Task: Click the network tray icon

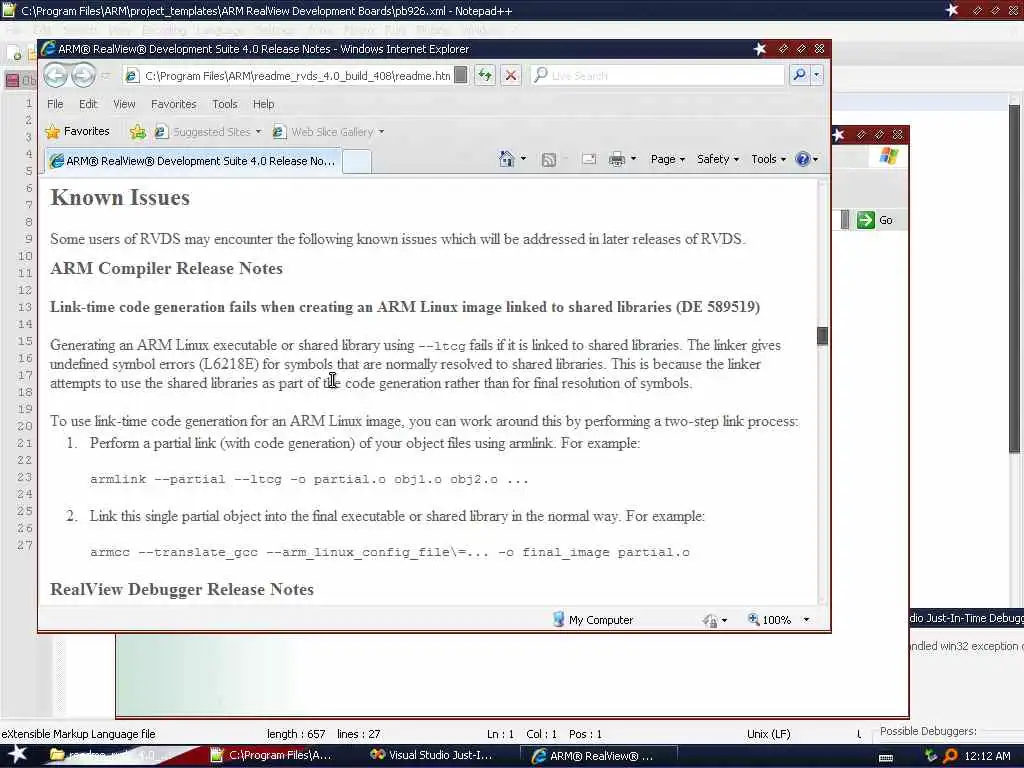Action: coord(931,756)
